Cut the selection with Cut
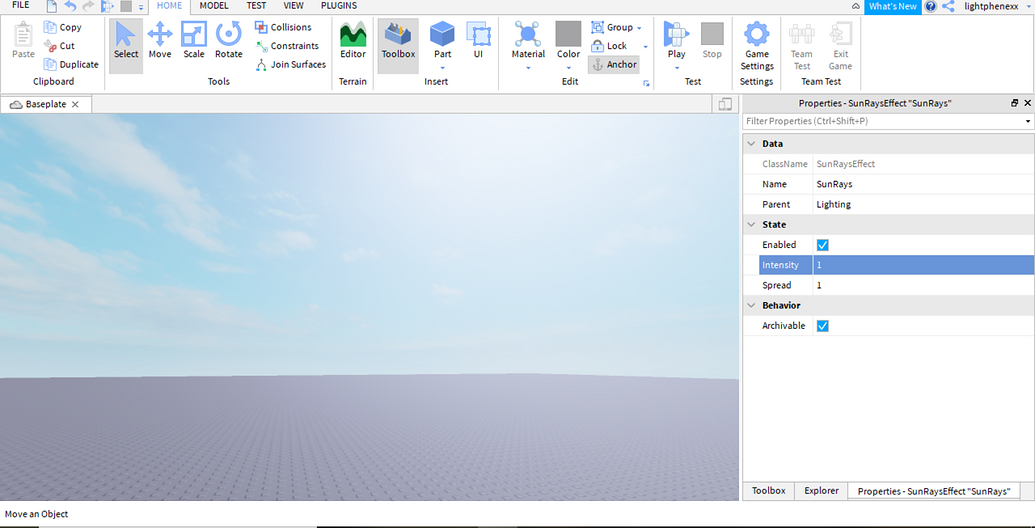Image resolution: width=1035 pixels, height=528 pixels. click(x=59, y=46)
